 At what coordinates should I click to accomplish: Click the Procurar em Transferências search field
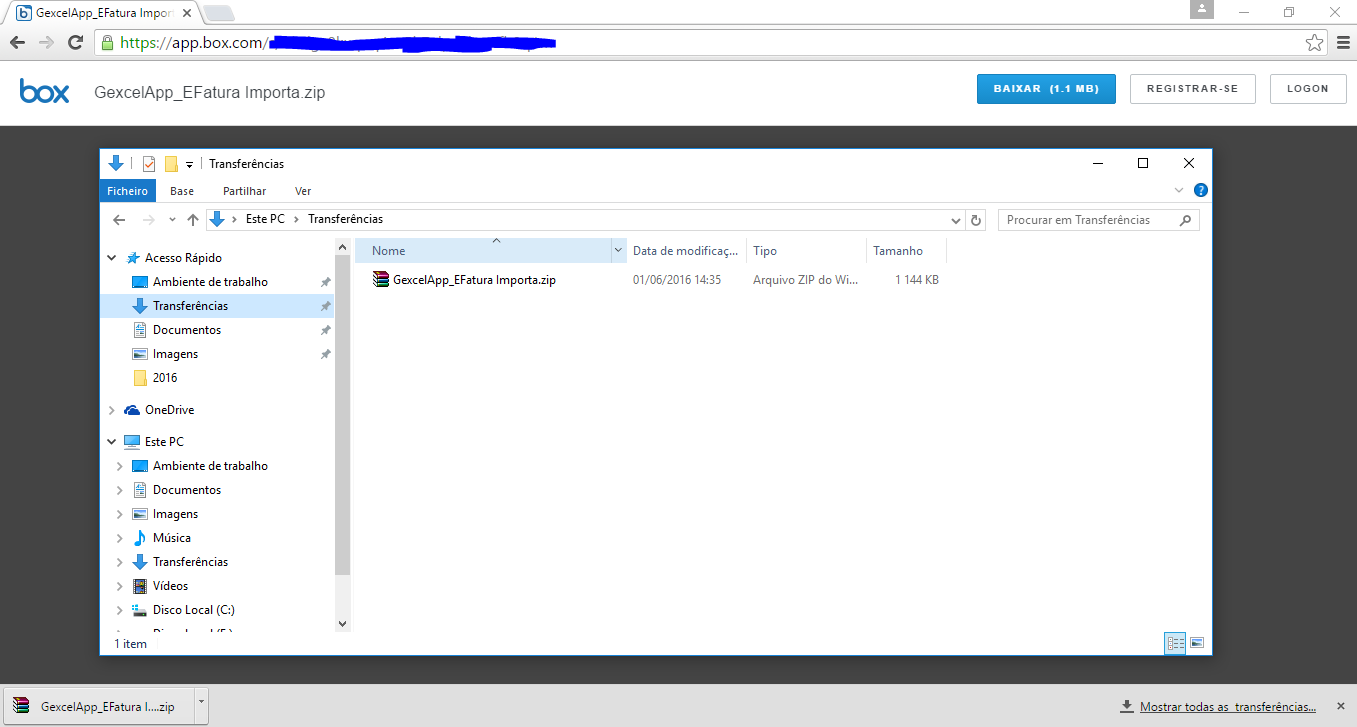pyautogui.click(x=1088, y=220)
